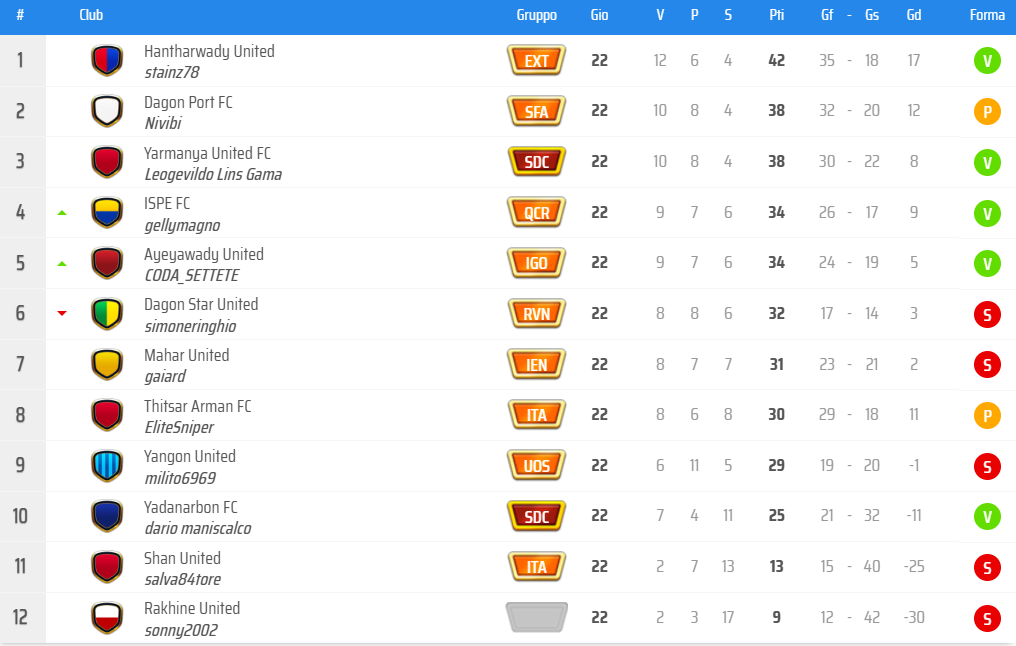
Task: Click Yadanarbon FC's green V form indicator
Action: (986, 517)
